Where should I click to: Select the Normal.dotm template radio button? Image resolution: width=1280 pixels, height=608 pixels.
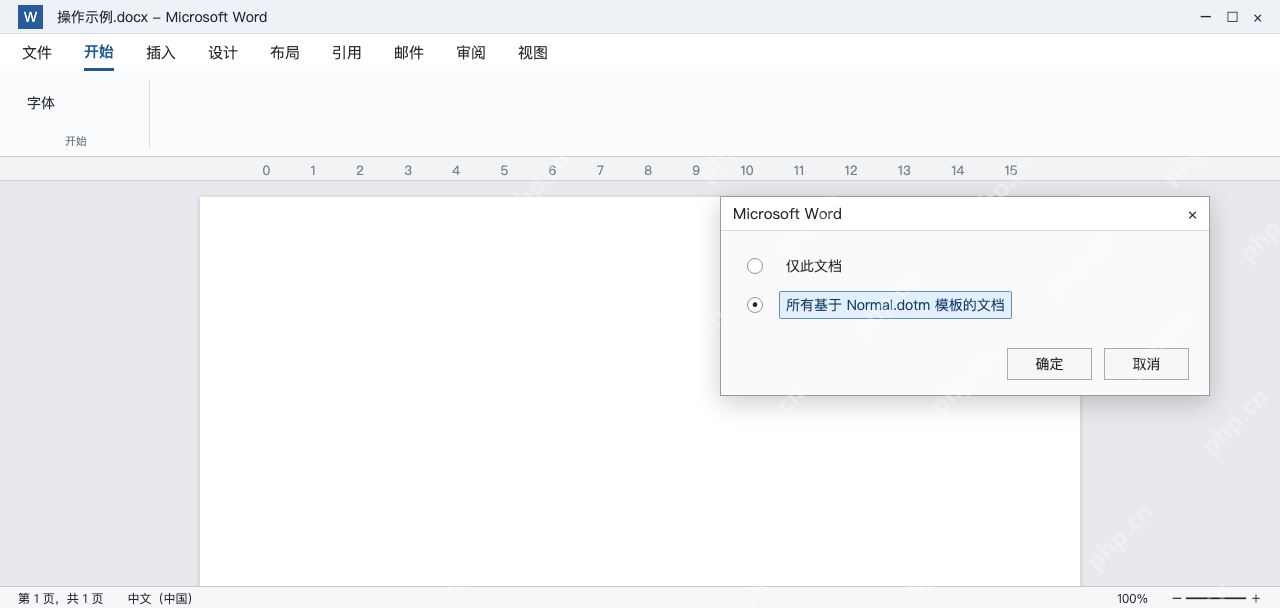pyautogui.click(x=755, y=305)
